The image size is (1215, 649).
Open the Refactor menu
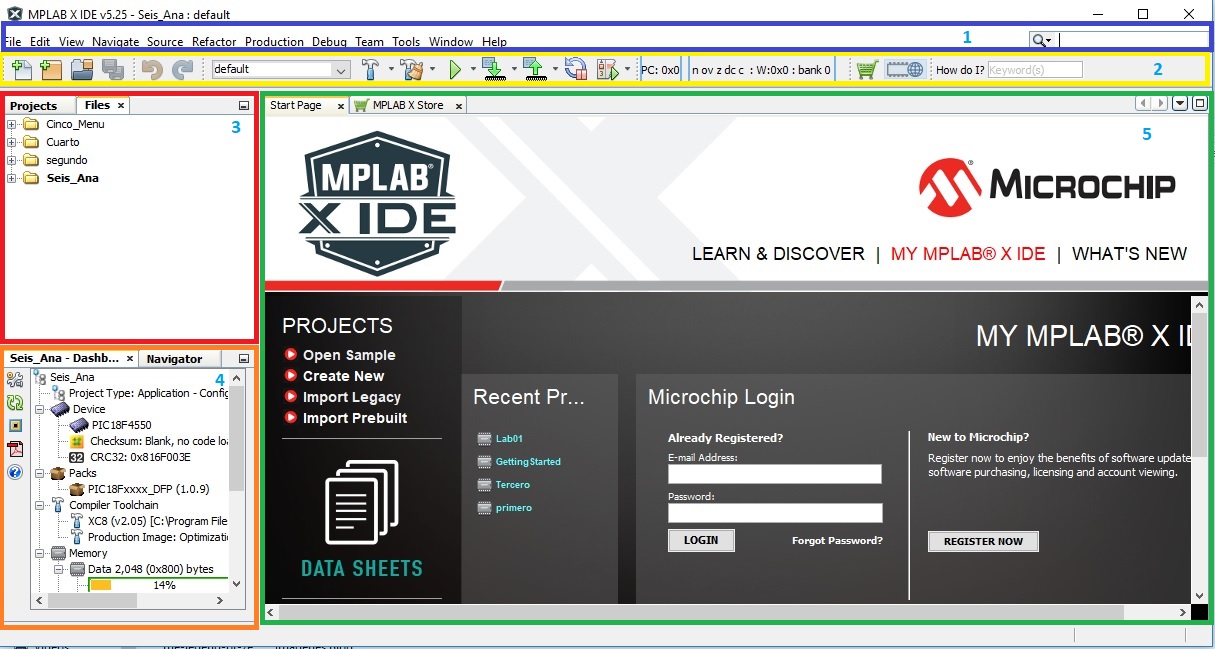(214, 42)
